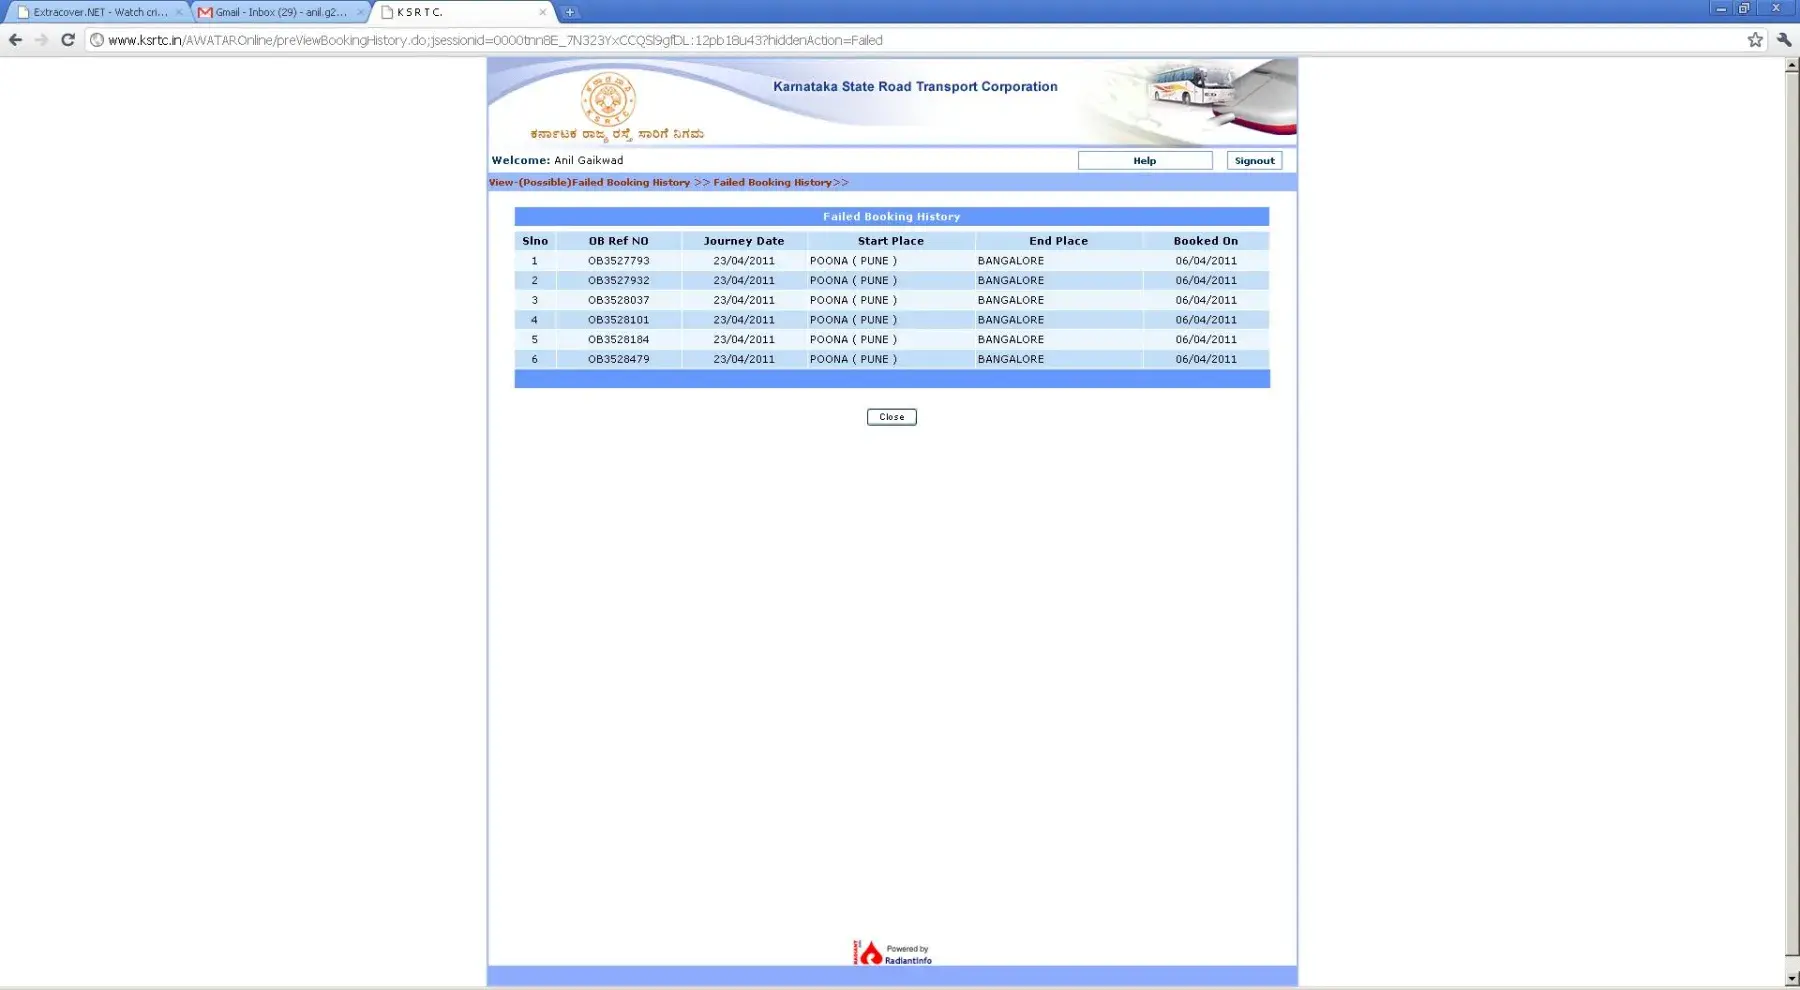Open the Chrome wrench settings menu
Viewport: 1800px width, 990px height.
point(1784,40)
